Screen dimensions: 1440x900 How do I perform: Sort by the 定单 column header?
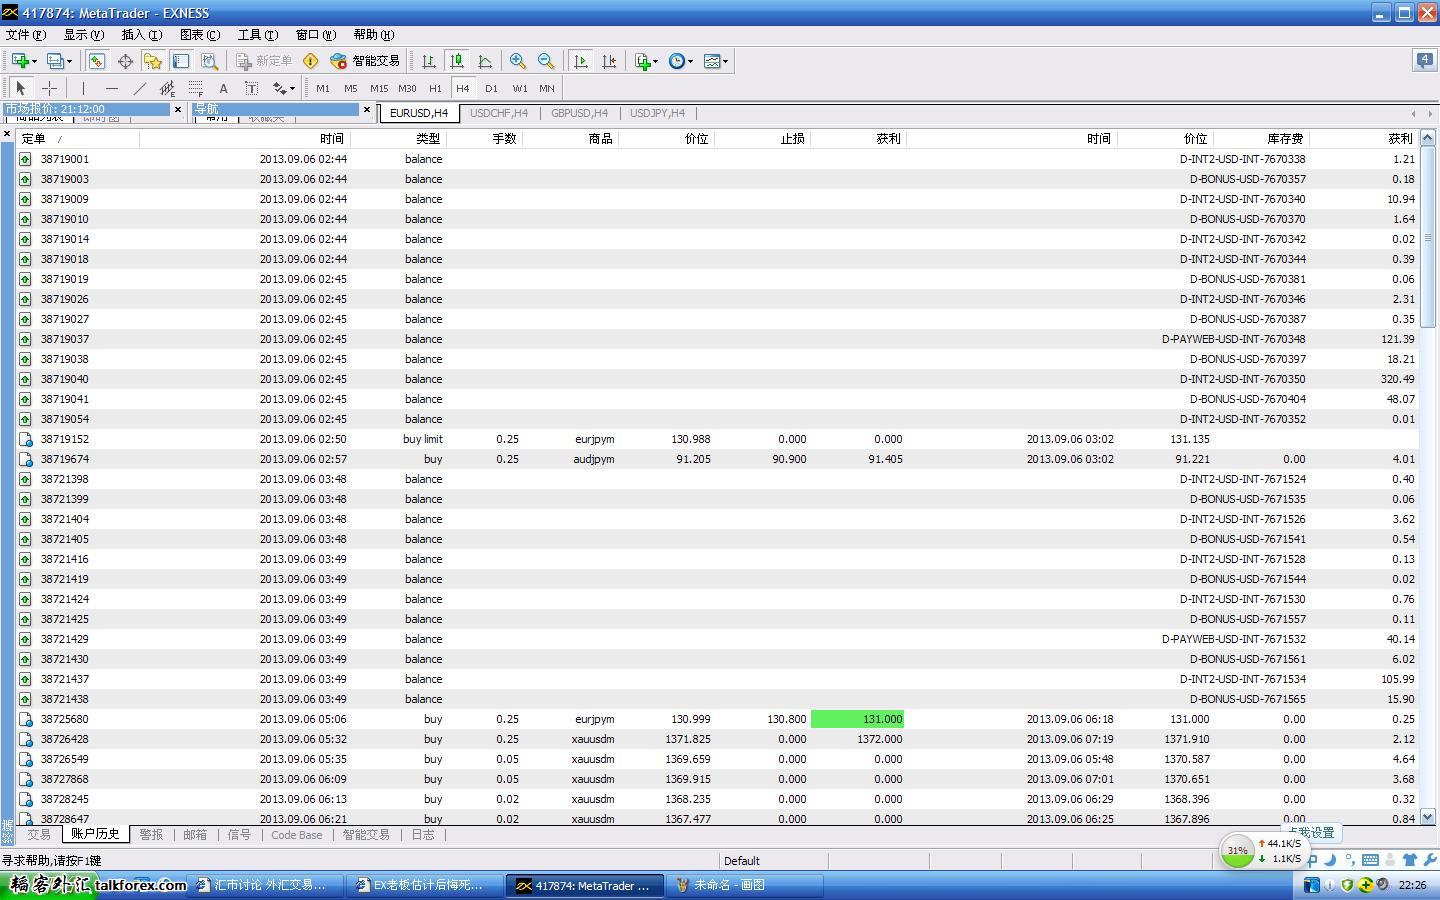coord(76,138)
